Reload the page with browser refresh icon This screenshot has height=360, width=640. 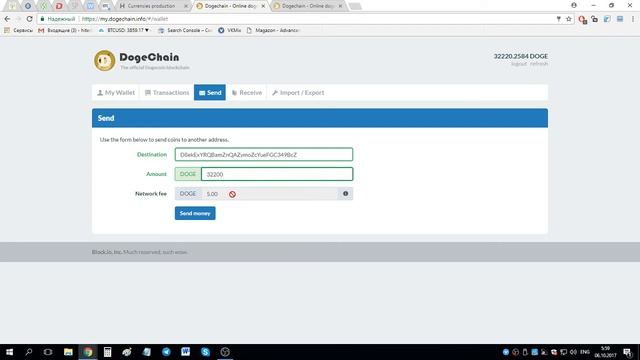(29, 19)
